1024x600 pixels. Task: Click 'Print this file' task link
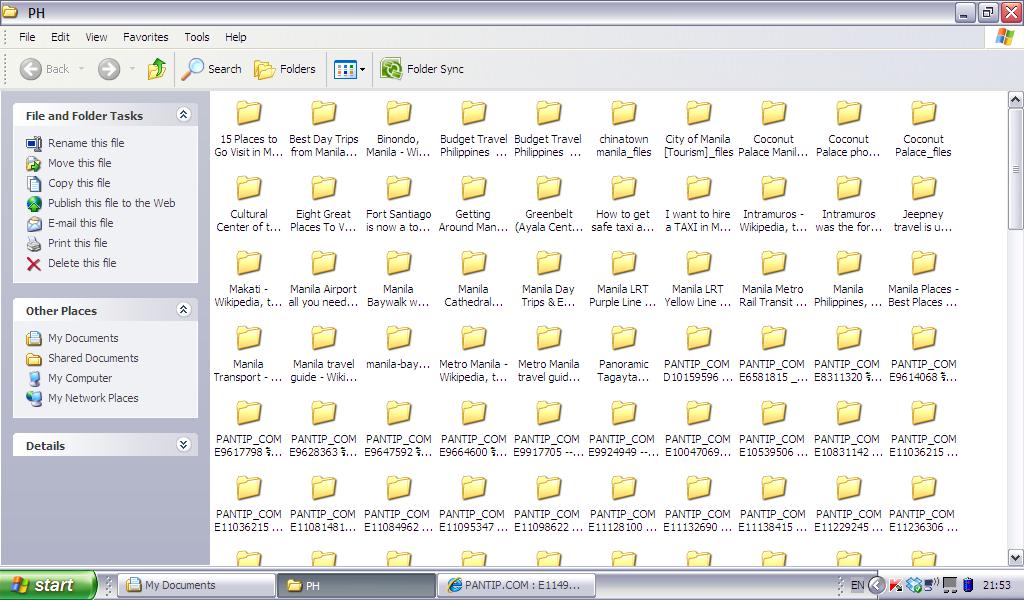point(78,243)
